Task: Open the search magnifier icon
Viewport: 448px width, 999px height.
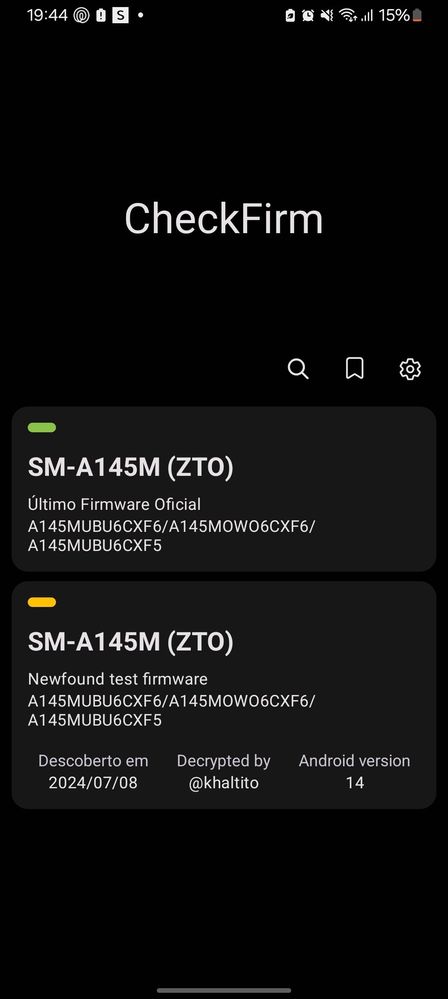Action: click(x=298, y=369)
